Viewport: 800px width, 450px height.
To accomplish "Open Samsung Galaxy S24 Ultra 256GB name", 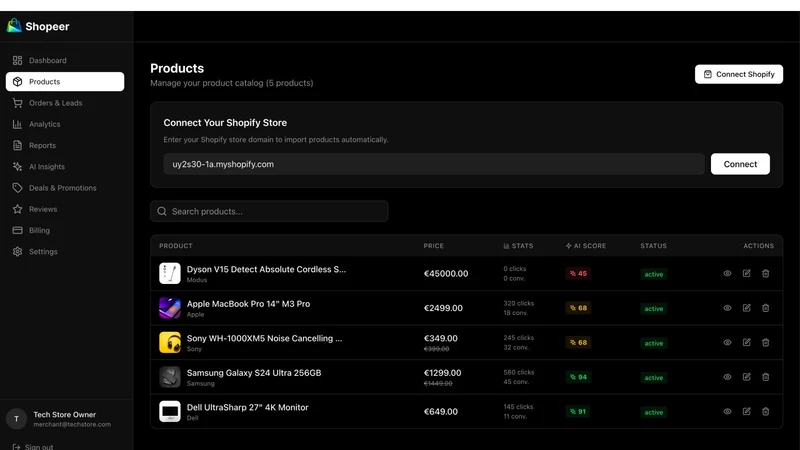I will pyautogui.click(x=254, y=373).
